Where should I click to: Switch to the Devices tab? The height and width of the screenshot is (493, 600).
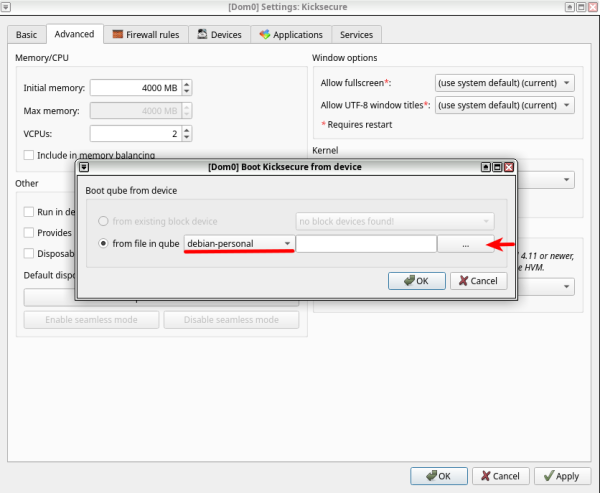tap(218, 34)
